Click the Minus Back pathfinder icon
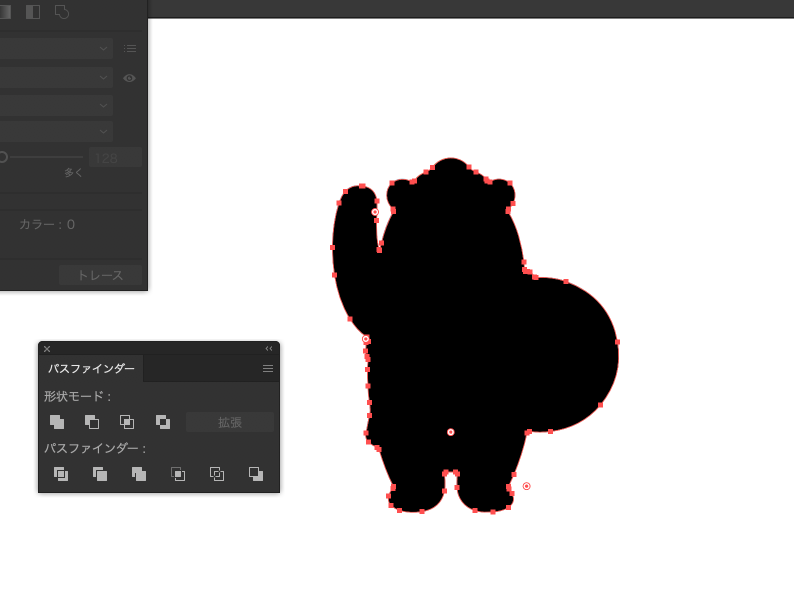 pos(256,474)
